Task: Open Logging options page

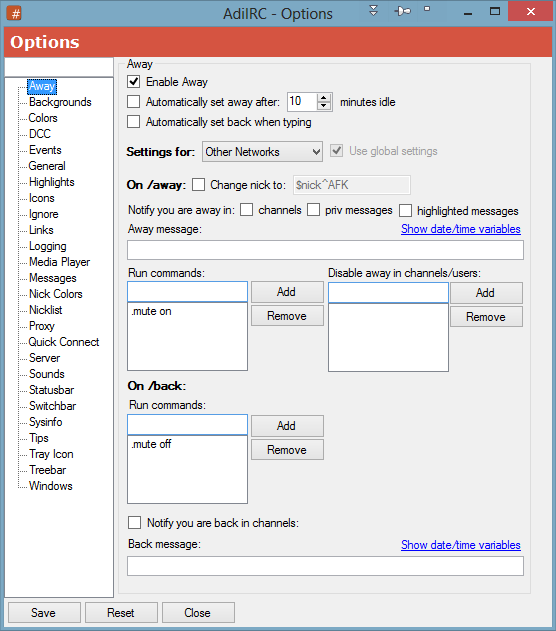Action: pyautogui.click(x=48, y=246)
